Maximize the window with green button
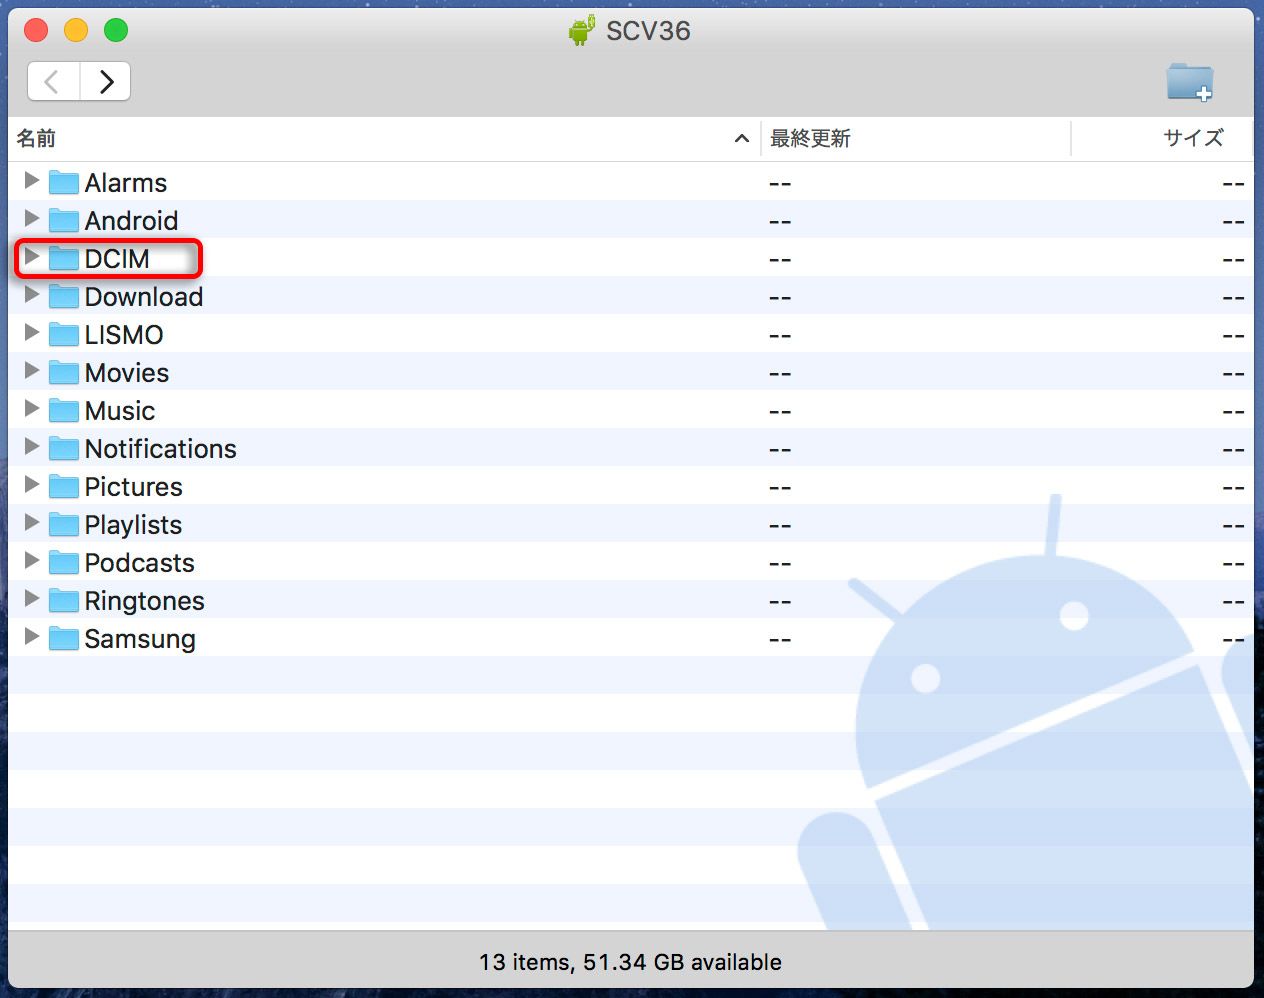Image resolution: width=1264 pixels, height=998 pixels. tap(116, 30)
